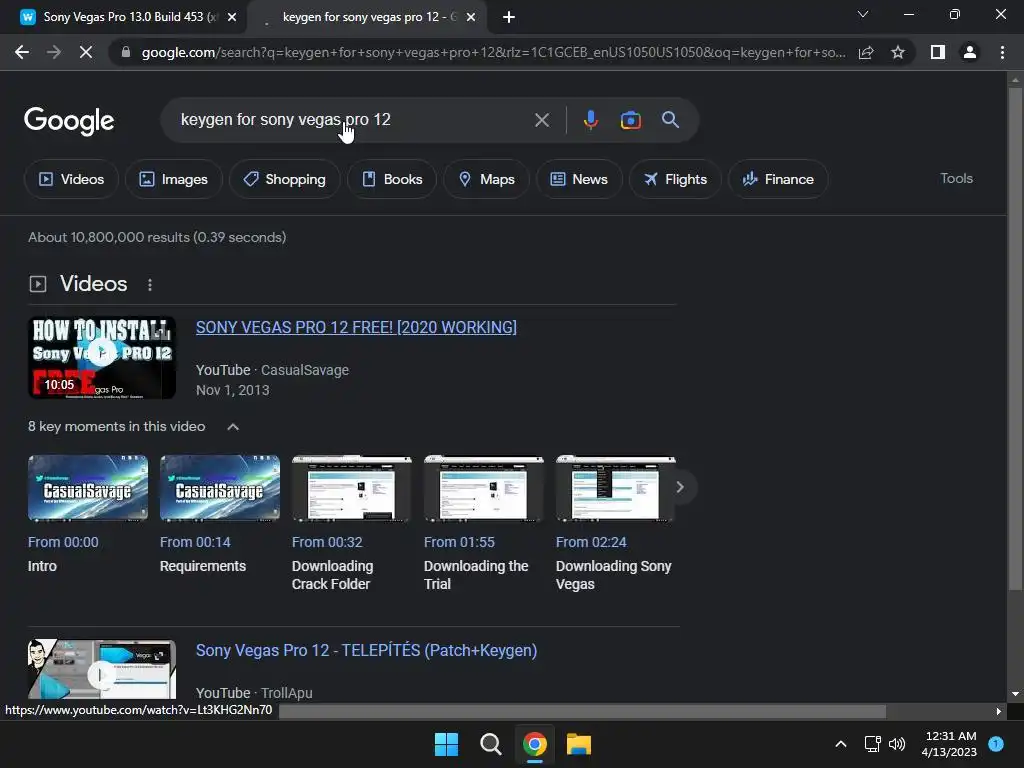1024x768 pixels.
Task: Click the From 01:55 timestamp link
Action: point(459,542)
